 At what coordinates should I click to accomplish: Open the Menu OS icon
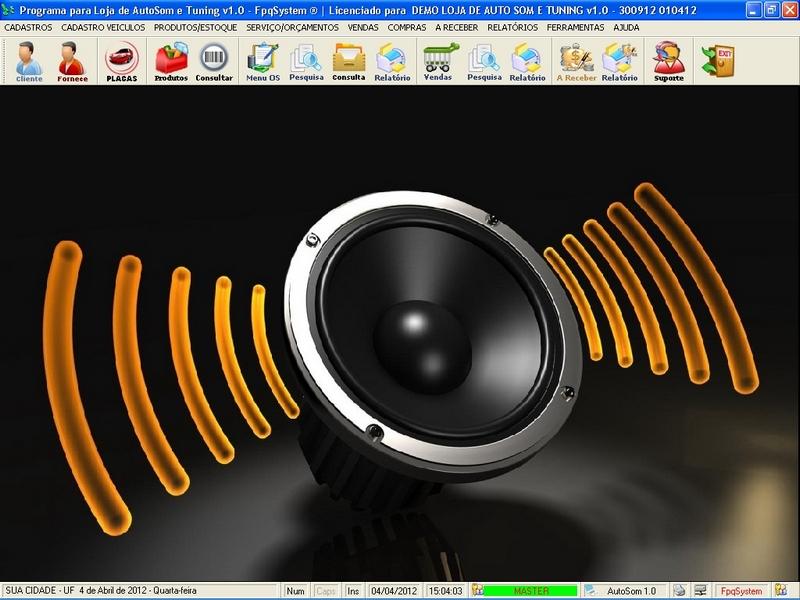click(x=263, y=61)
